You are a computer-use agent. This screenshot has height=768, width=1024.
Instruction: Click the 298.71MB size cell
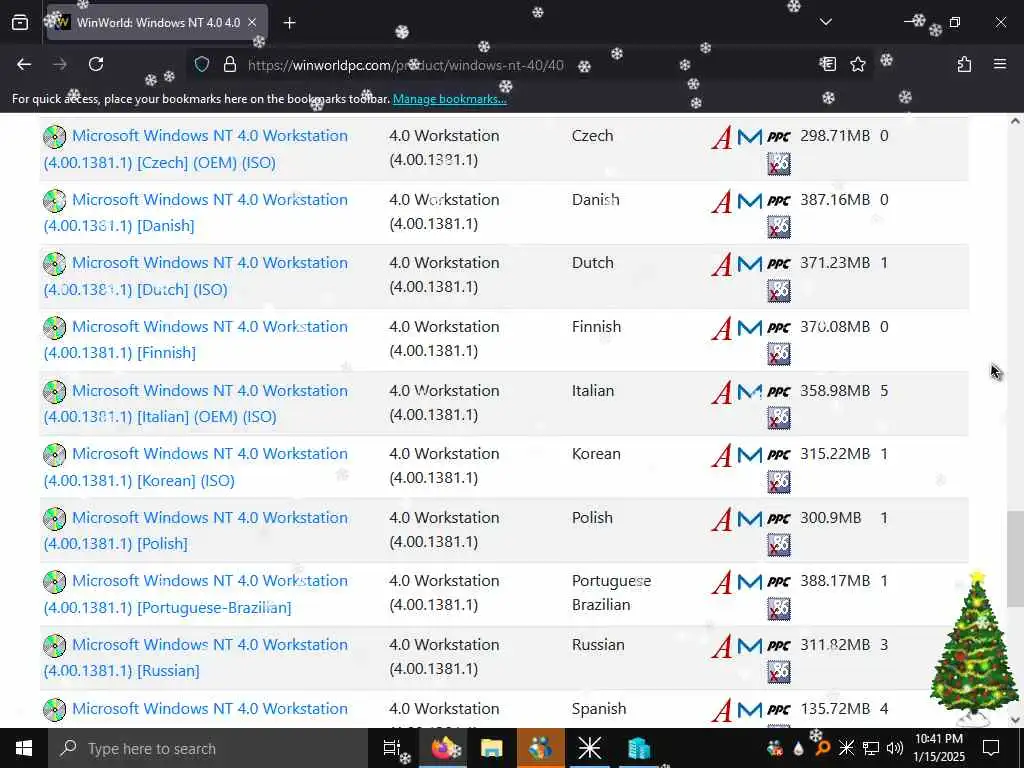click(x=835, y=136)
